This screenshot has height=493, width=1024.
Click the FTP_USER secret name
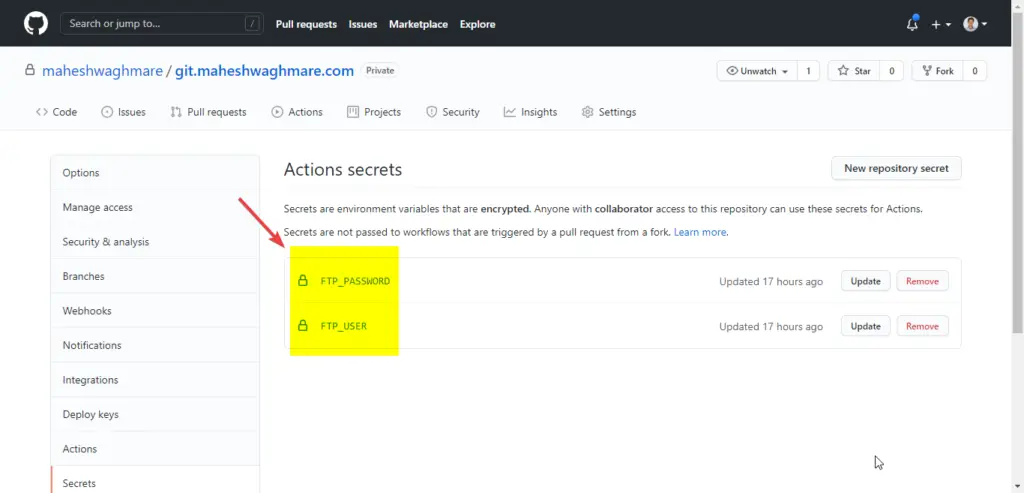344,326
